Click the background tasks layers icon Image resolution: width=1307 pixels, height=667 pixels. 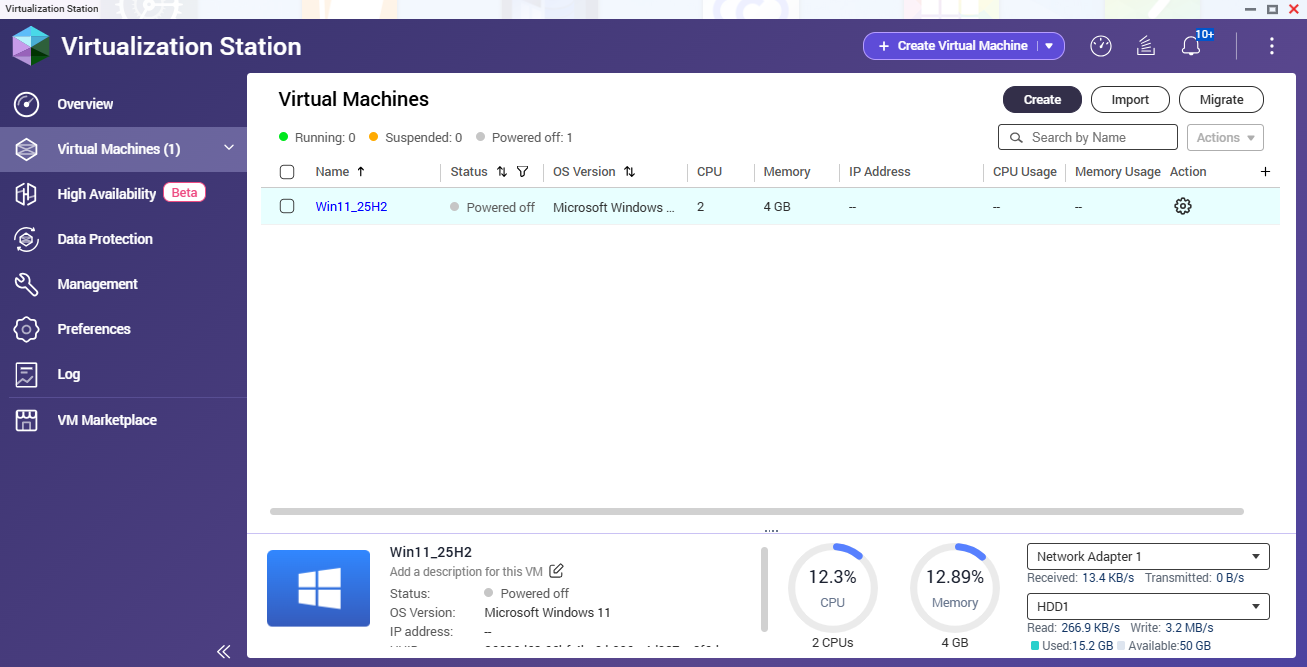click(1146, 46)
